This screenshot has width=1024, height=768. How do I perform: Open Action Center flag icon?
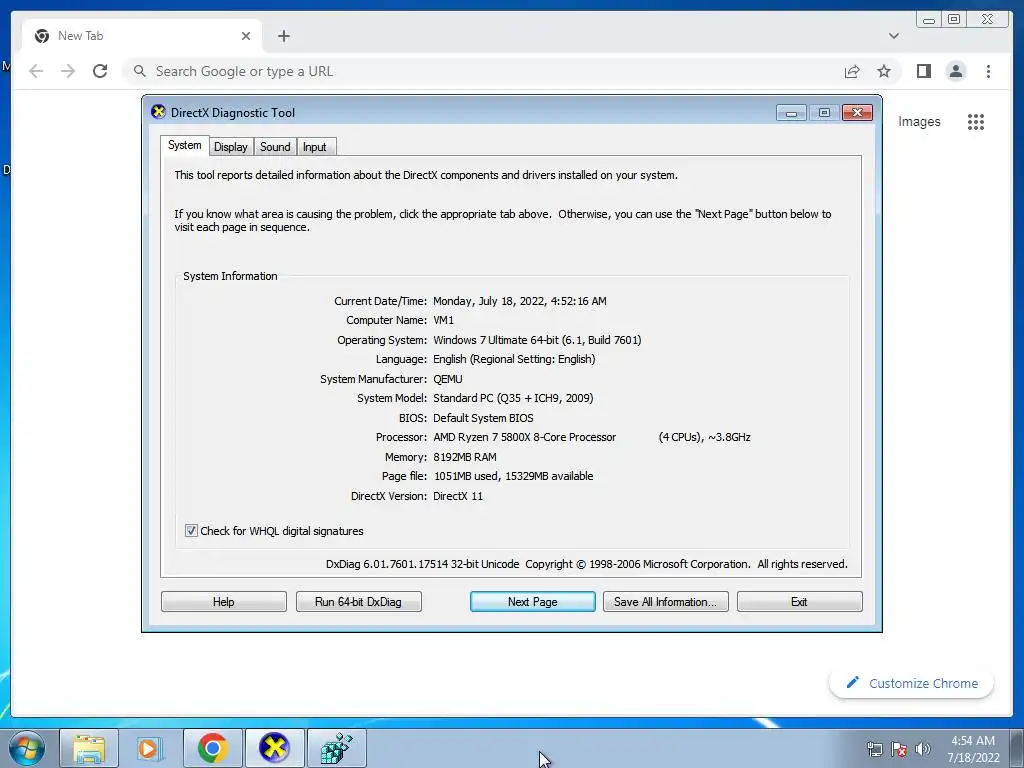point(899,749)
